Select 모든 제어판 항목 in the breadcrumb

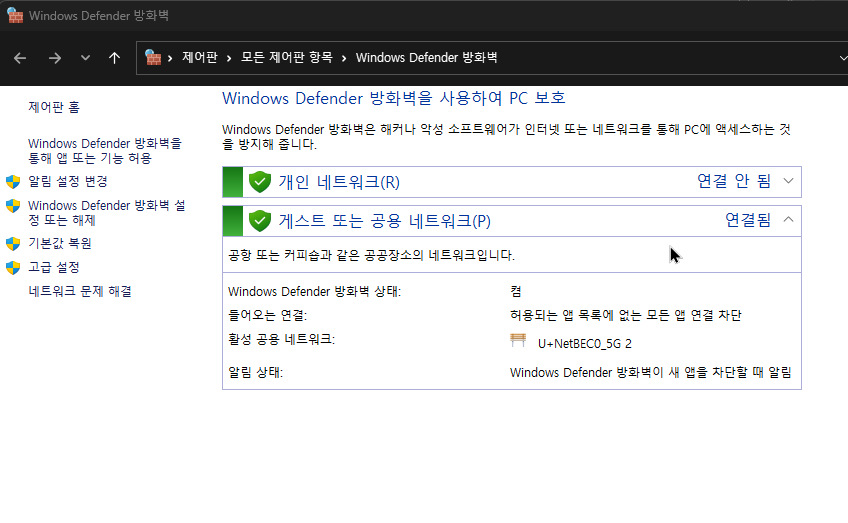coord(286,57)
